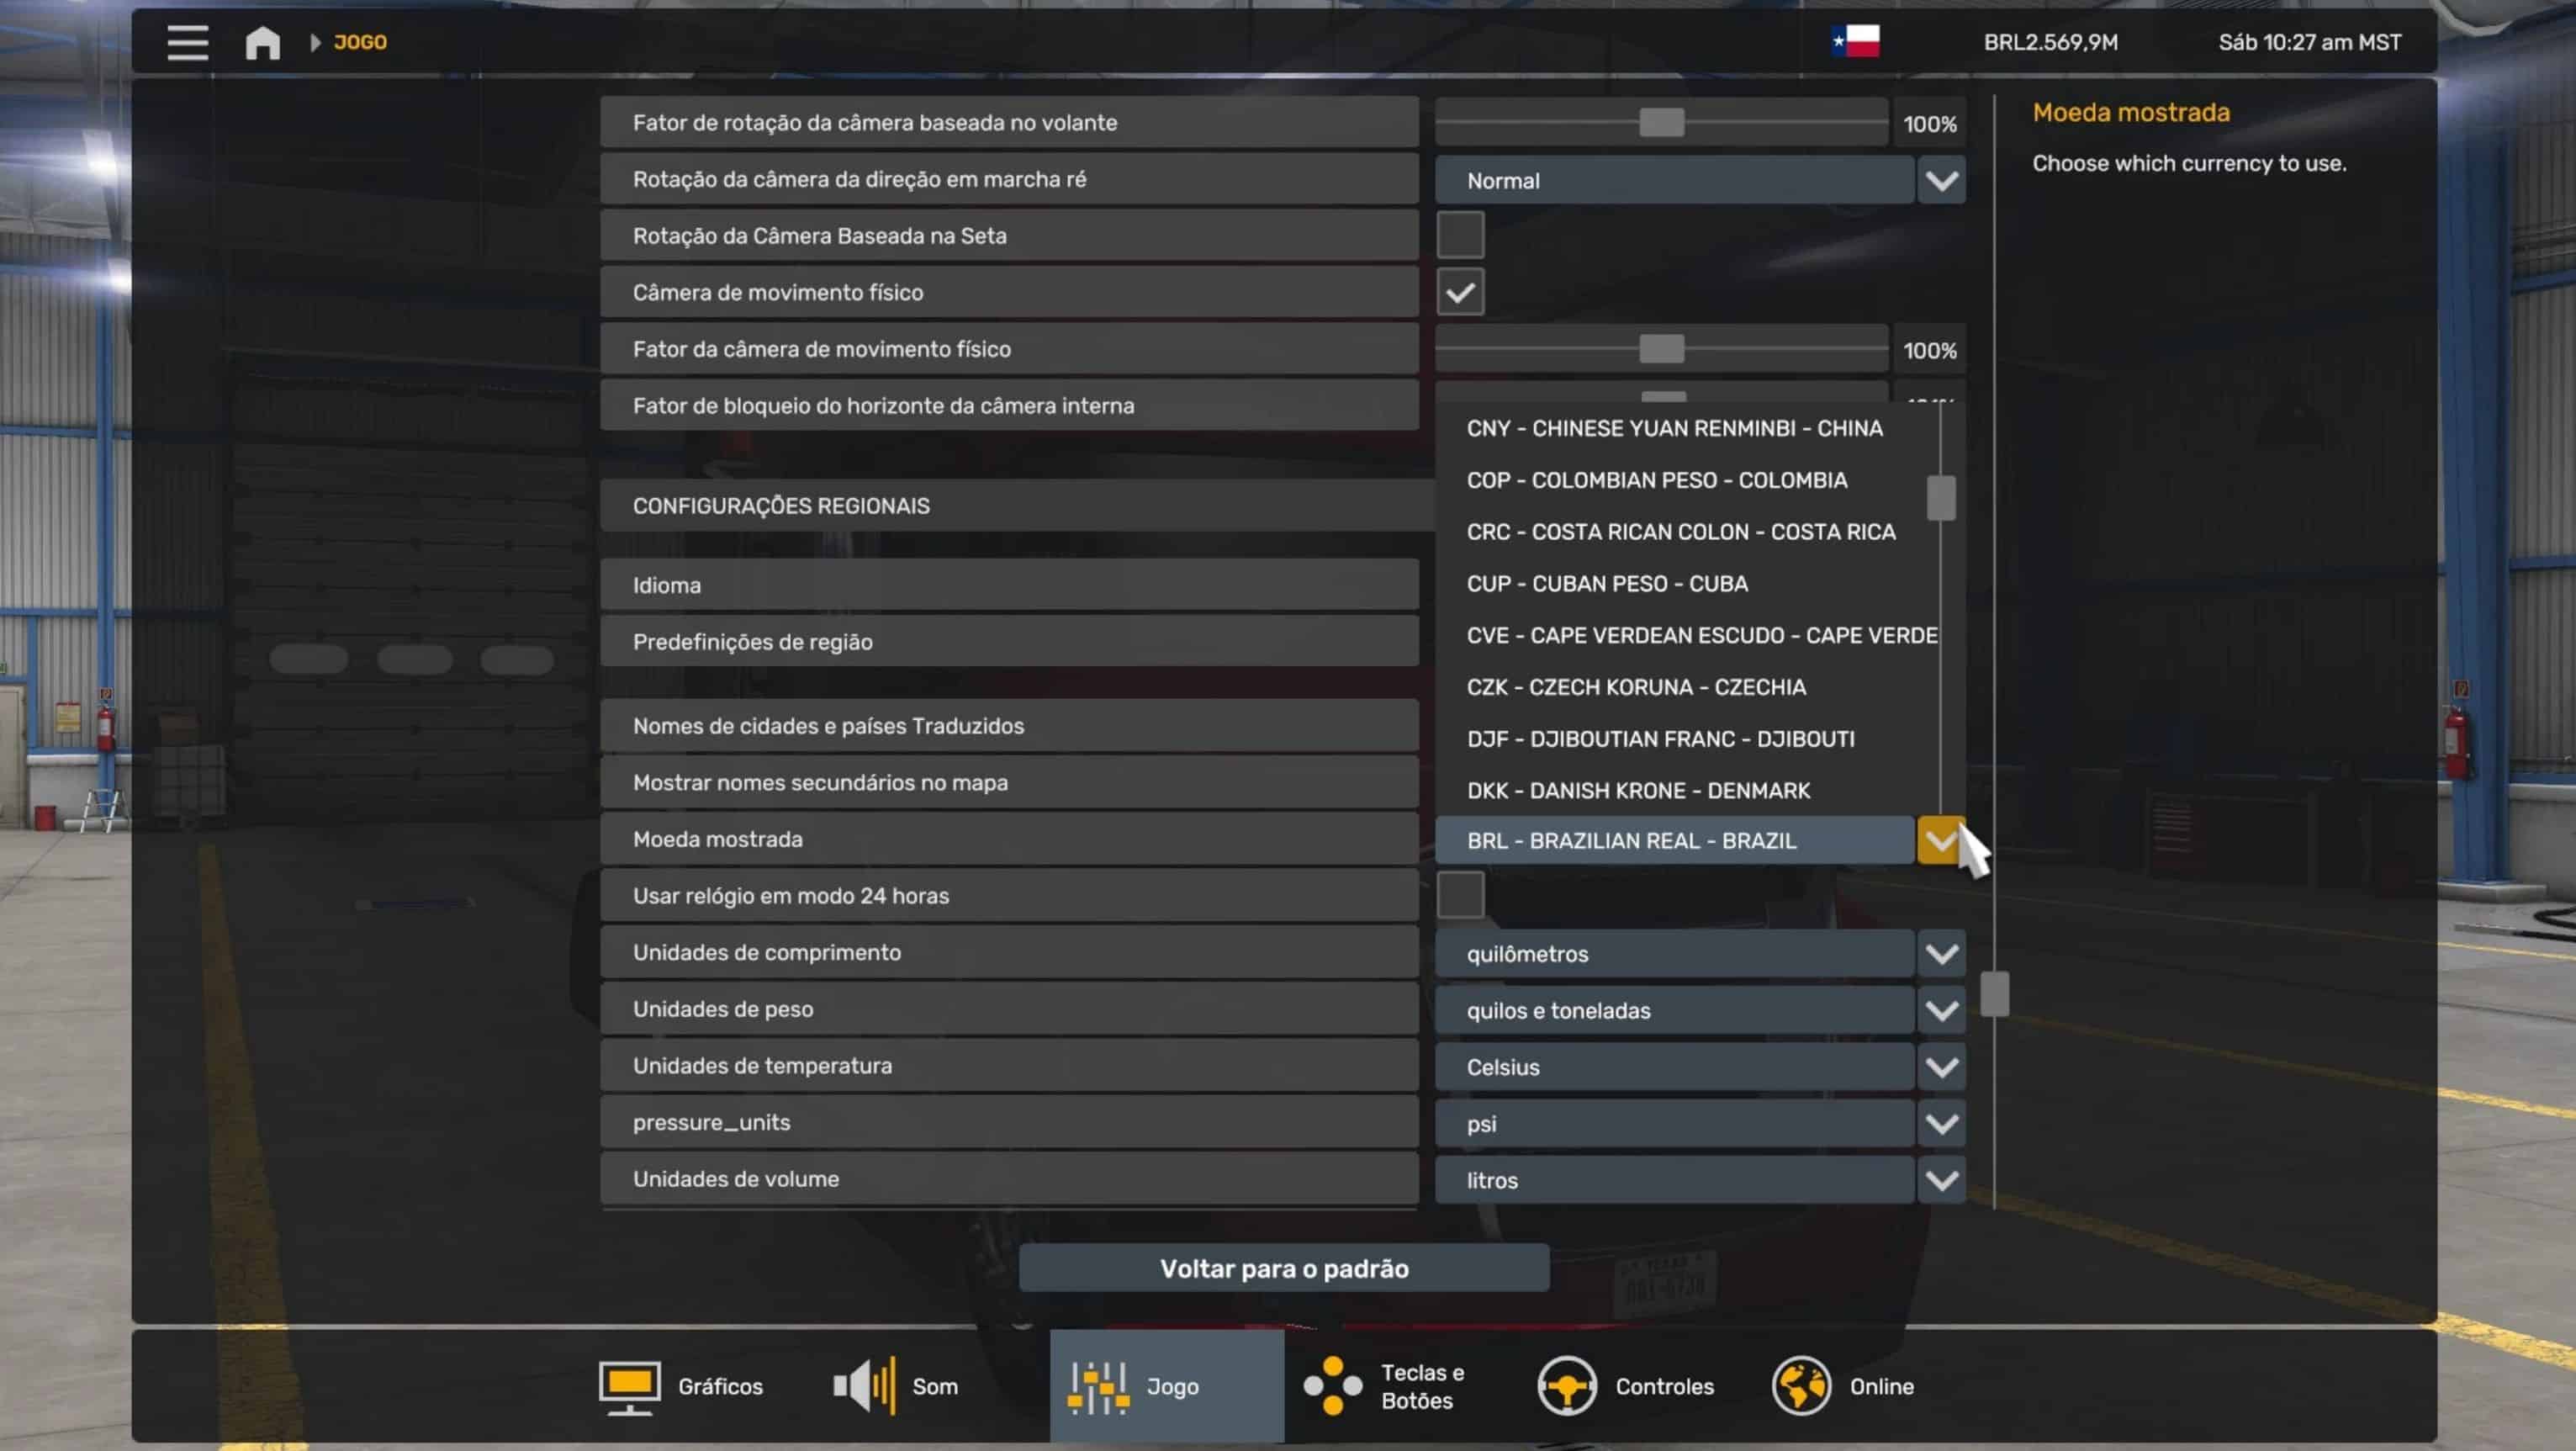Viewport: 2576px width, 1451px height.
Task: Choose DKK Danish Krone currency option
Action: coord(1638,790)
